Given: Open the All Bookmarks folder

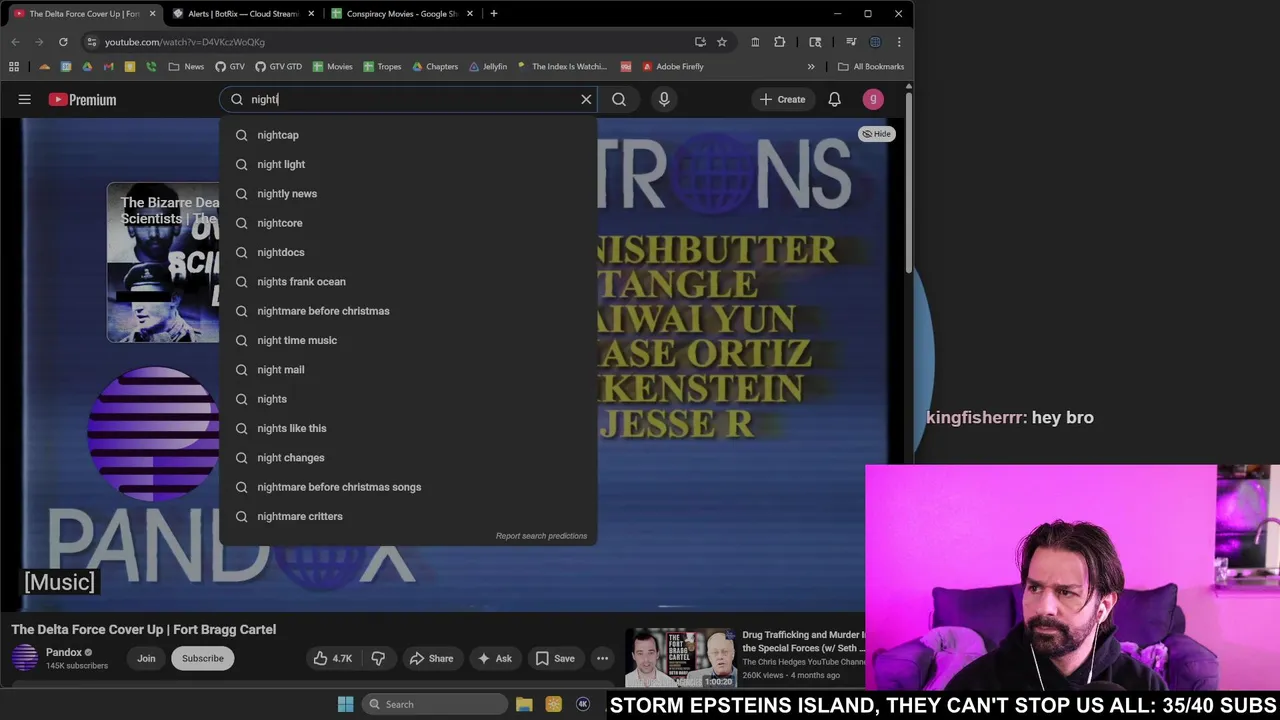Looking at the screenshot, I should pos(871,67).
